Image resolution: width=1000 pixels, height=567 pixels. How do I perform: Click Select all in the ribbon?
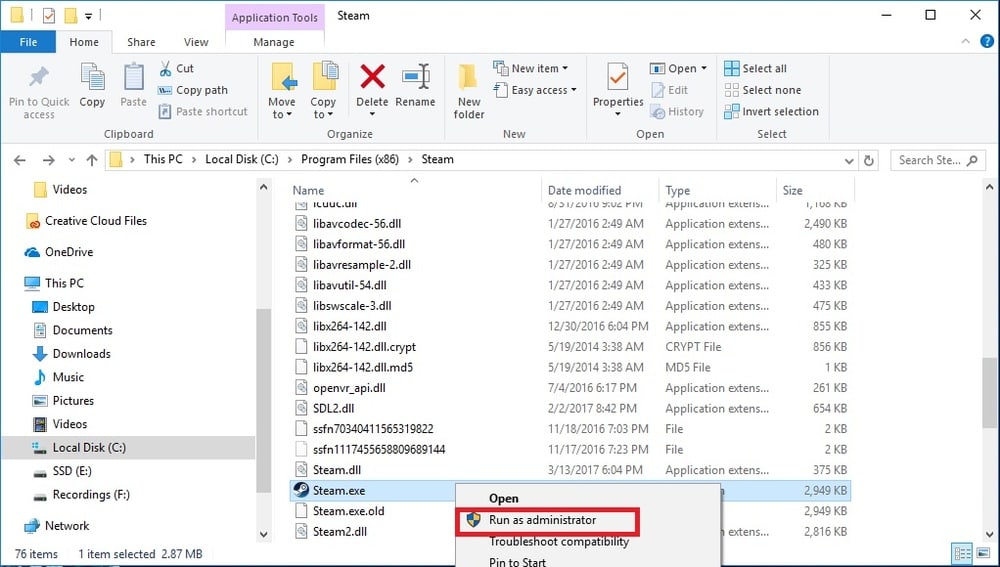(x=755, y=68)
